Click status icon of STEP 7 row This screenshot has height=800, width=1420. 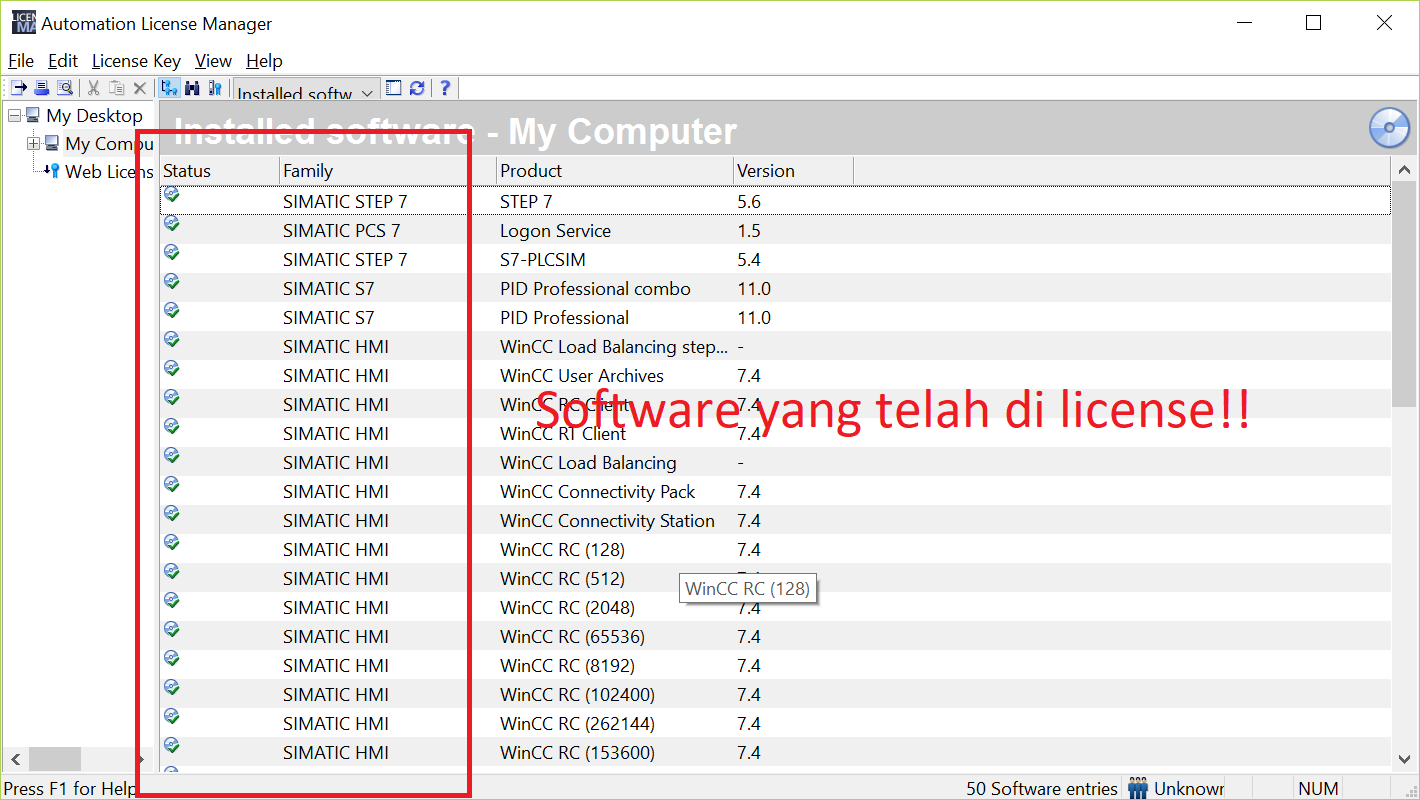tap(172, 195)
